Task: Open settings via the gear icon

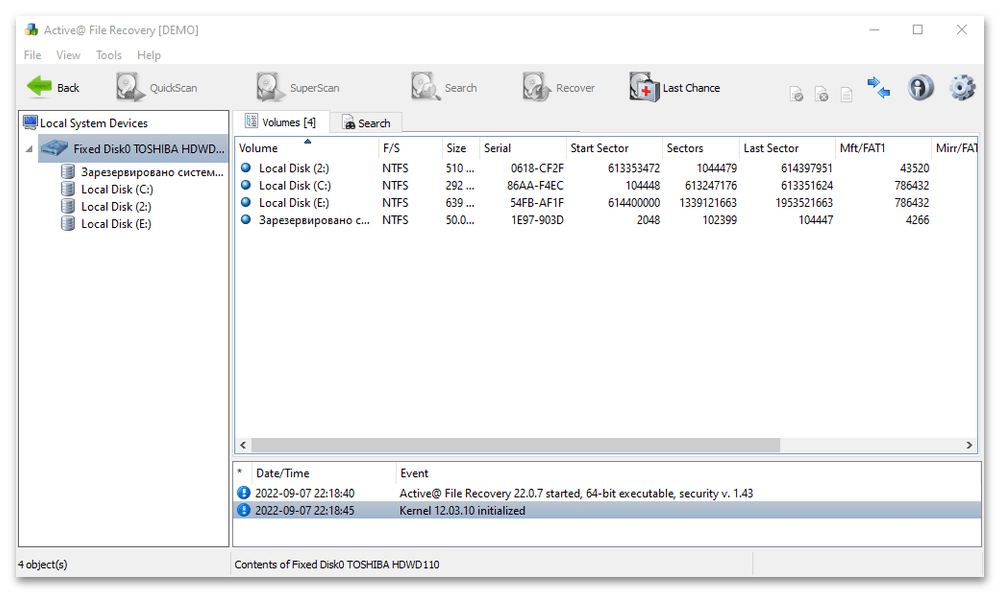Action: click(x=962, y=88)
